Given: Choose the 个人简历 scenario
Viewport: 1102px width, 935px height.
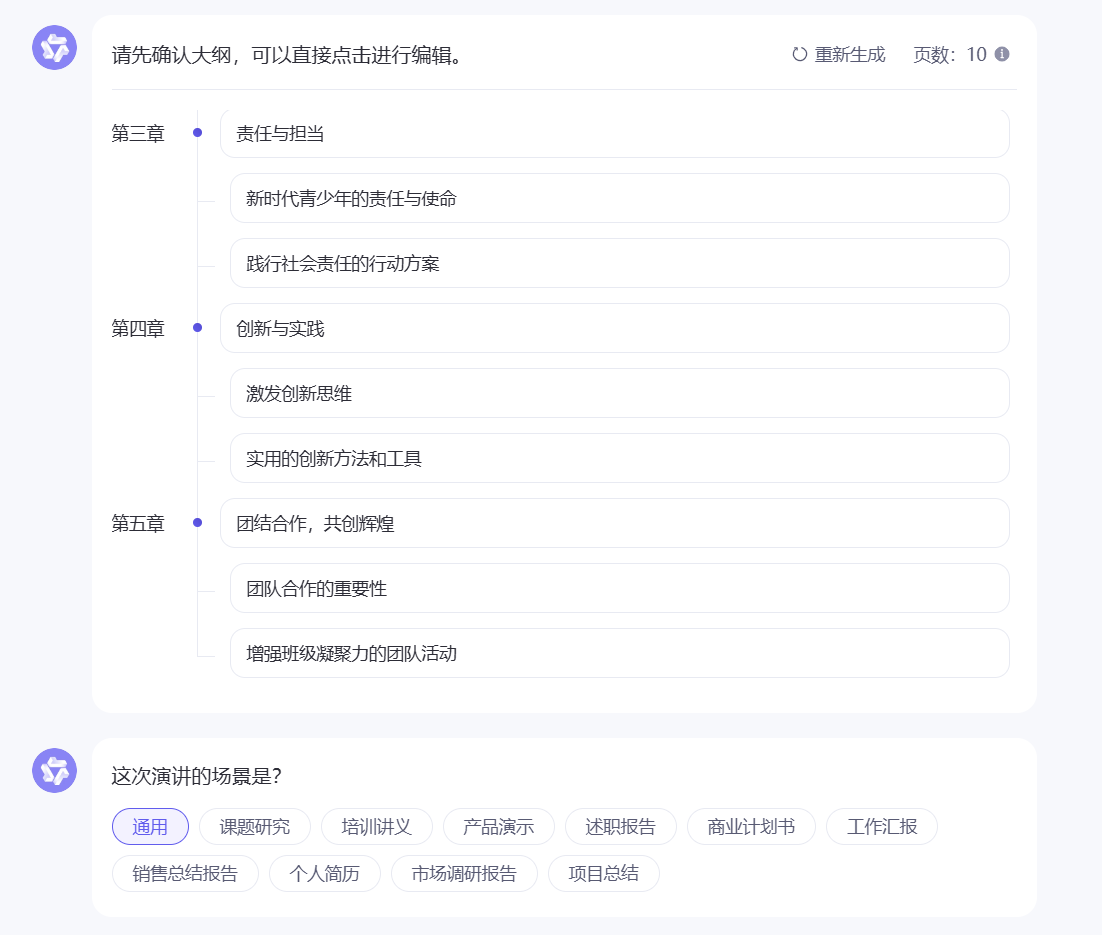Looking at the screenshot, I should (325, 873).
